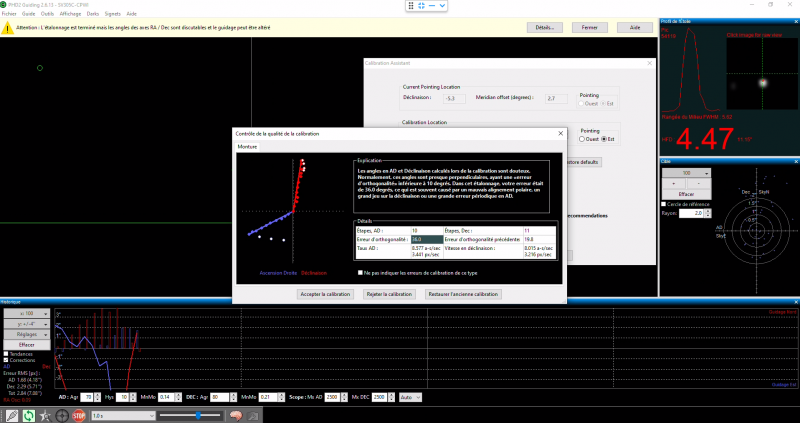Close the Historique graph panel
The height and width of the screenshot is (423, 800).
796,302
